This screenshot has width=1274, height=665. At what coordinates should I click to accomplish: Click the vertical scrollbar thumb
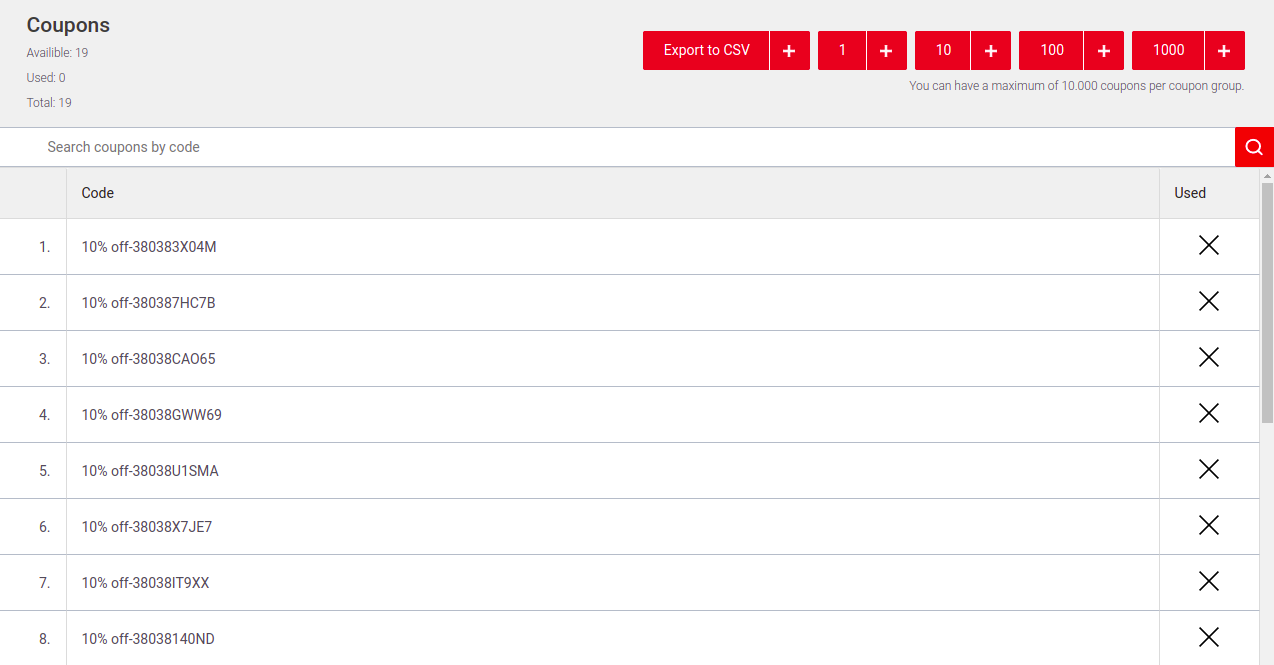pos(1267,300)
